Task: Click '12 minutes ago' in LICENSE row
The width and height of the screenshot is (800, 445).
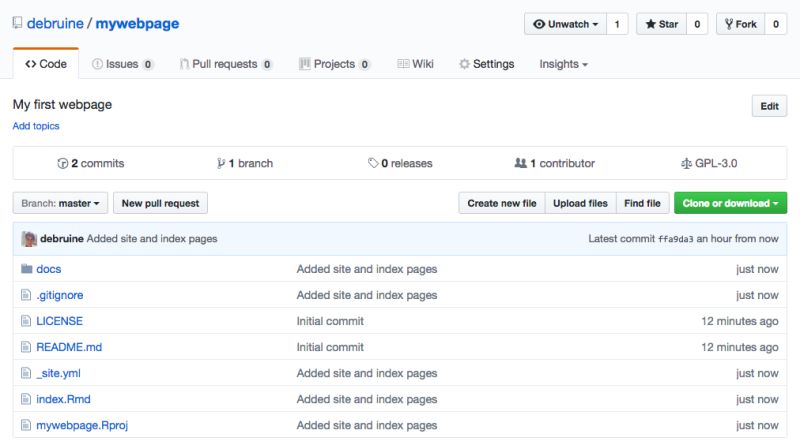Action: click(740, 321)
